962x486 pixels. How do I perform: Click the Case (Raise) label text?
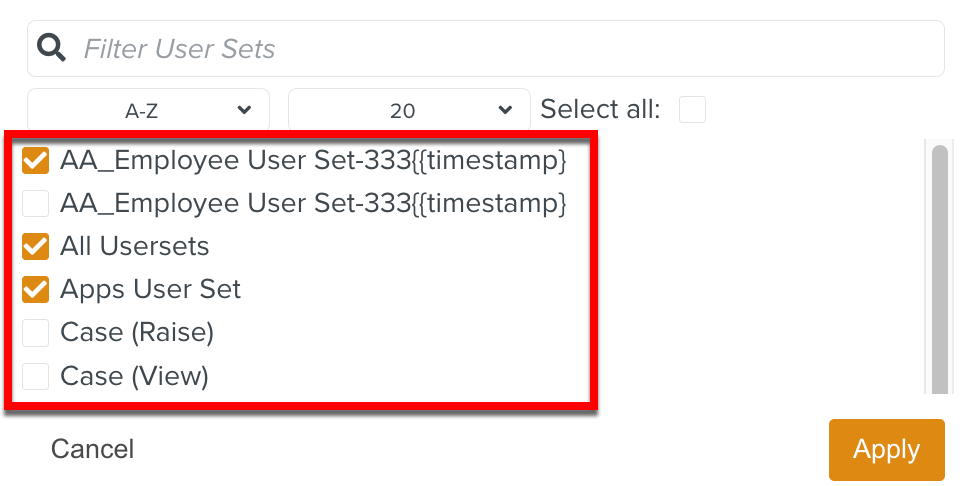pos(137,333)
